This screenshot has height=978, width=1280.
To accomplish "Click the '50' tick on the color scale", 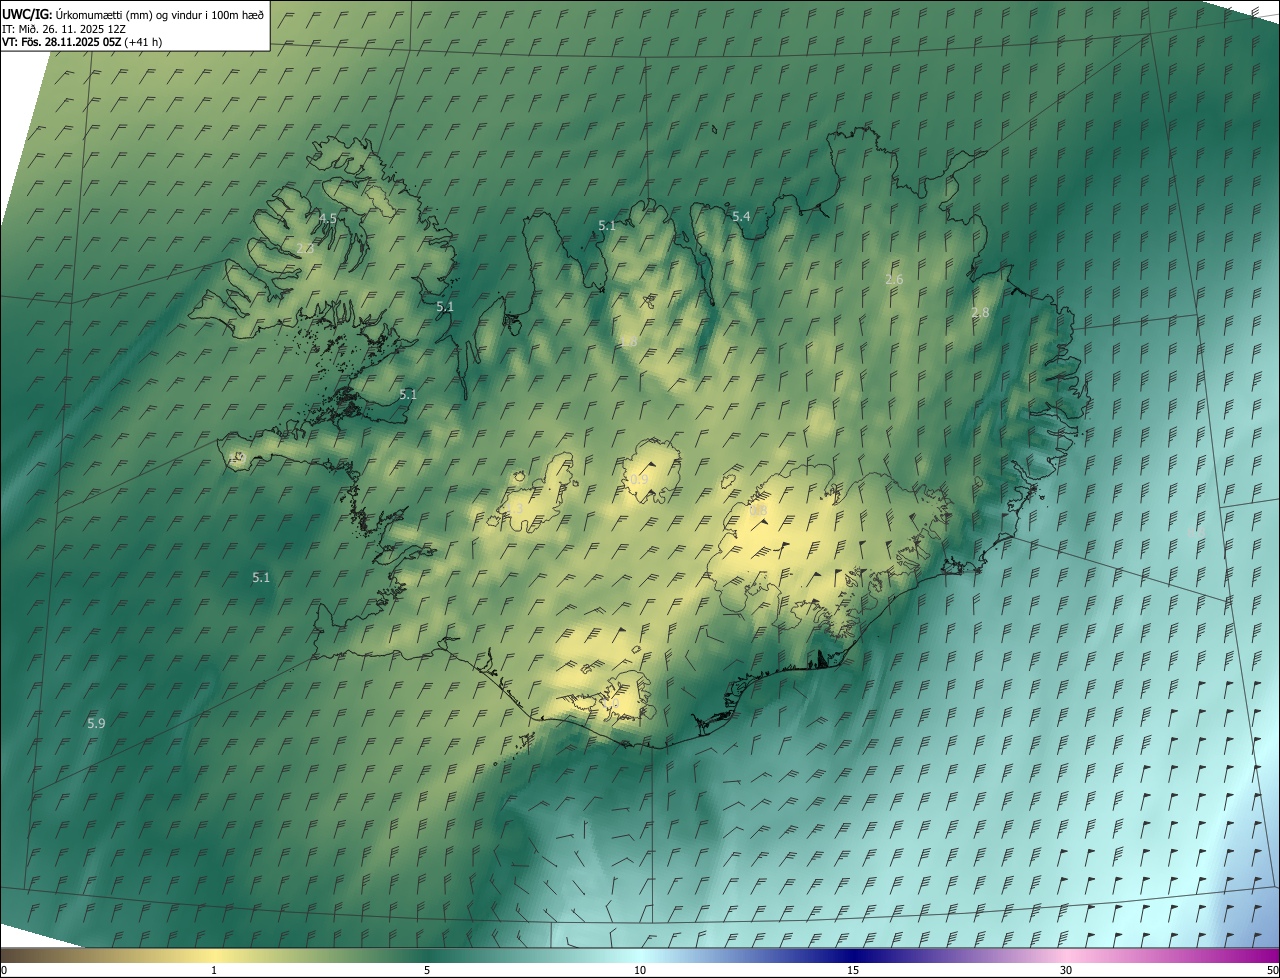I will [1272, 970].
